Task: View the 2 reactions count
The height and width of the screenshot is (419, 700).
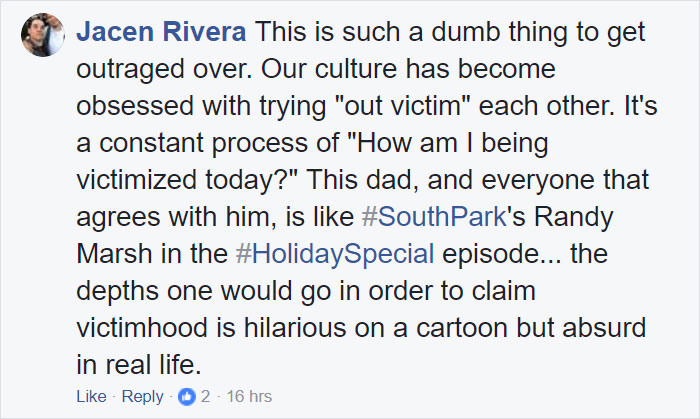Action: click(x=205, y=397)
